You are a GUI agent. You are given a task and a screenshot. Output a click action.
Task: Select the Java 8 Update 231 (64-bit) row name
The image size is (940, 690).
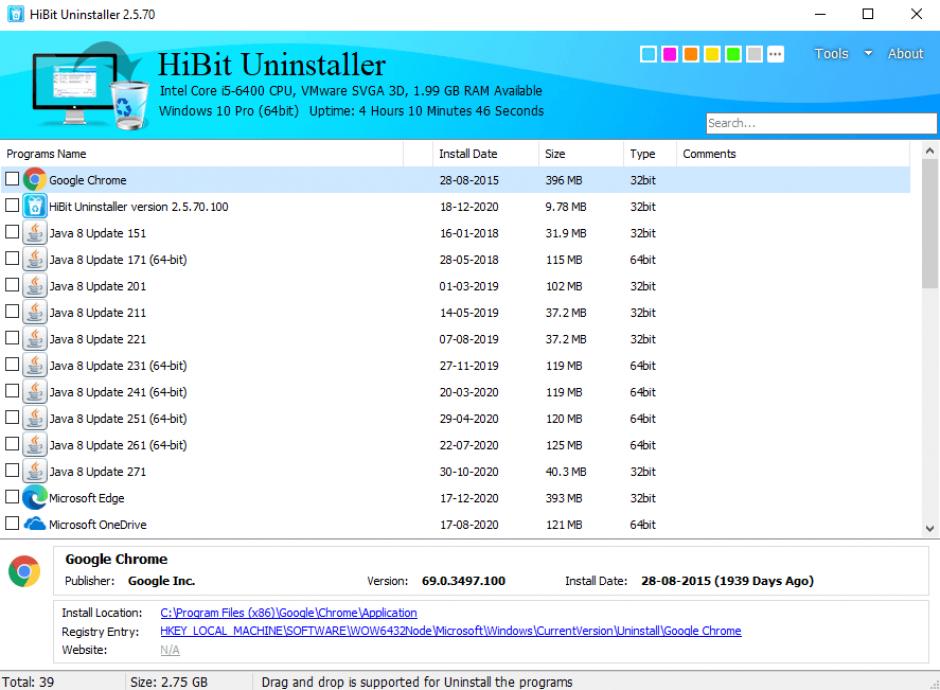[x=118, y=365]
